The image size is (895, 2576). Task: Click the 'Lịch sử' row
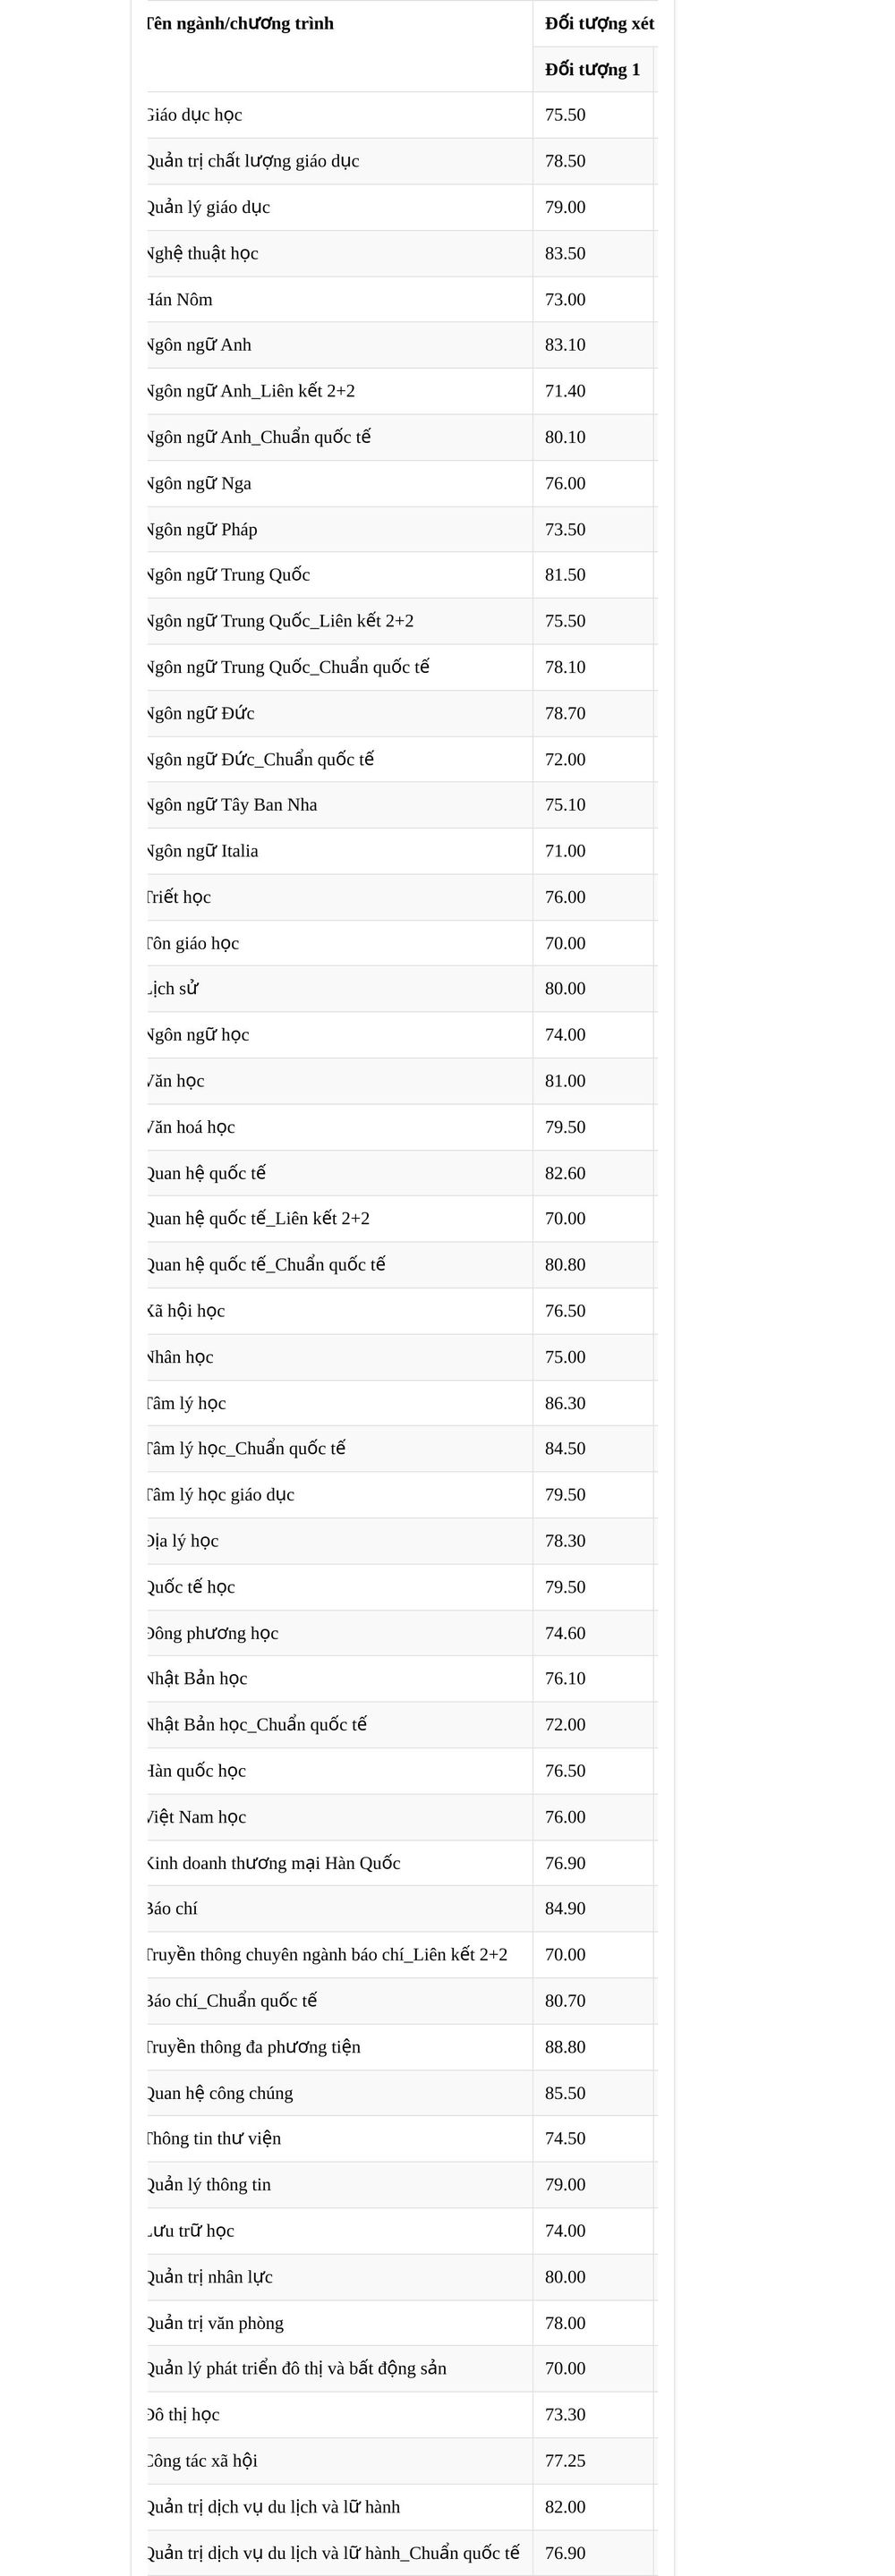click(x=401, y=989)
